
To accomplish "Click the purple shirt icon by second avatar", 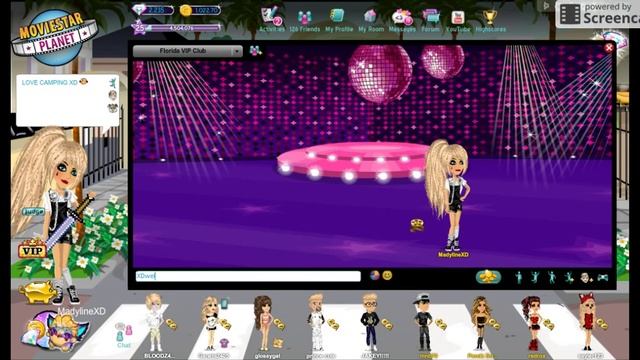I will click(224, 343).
